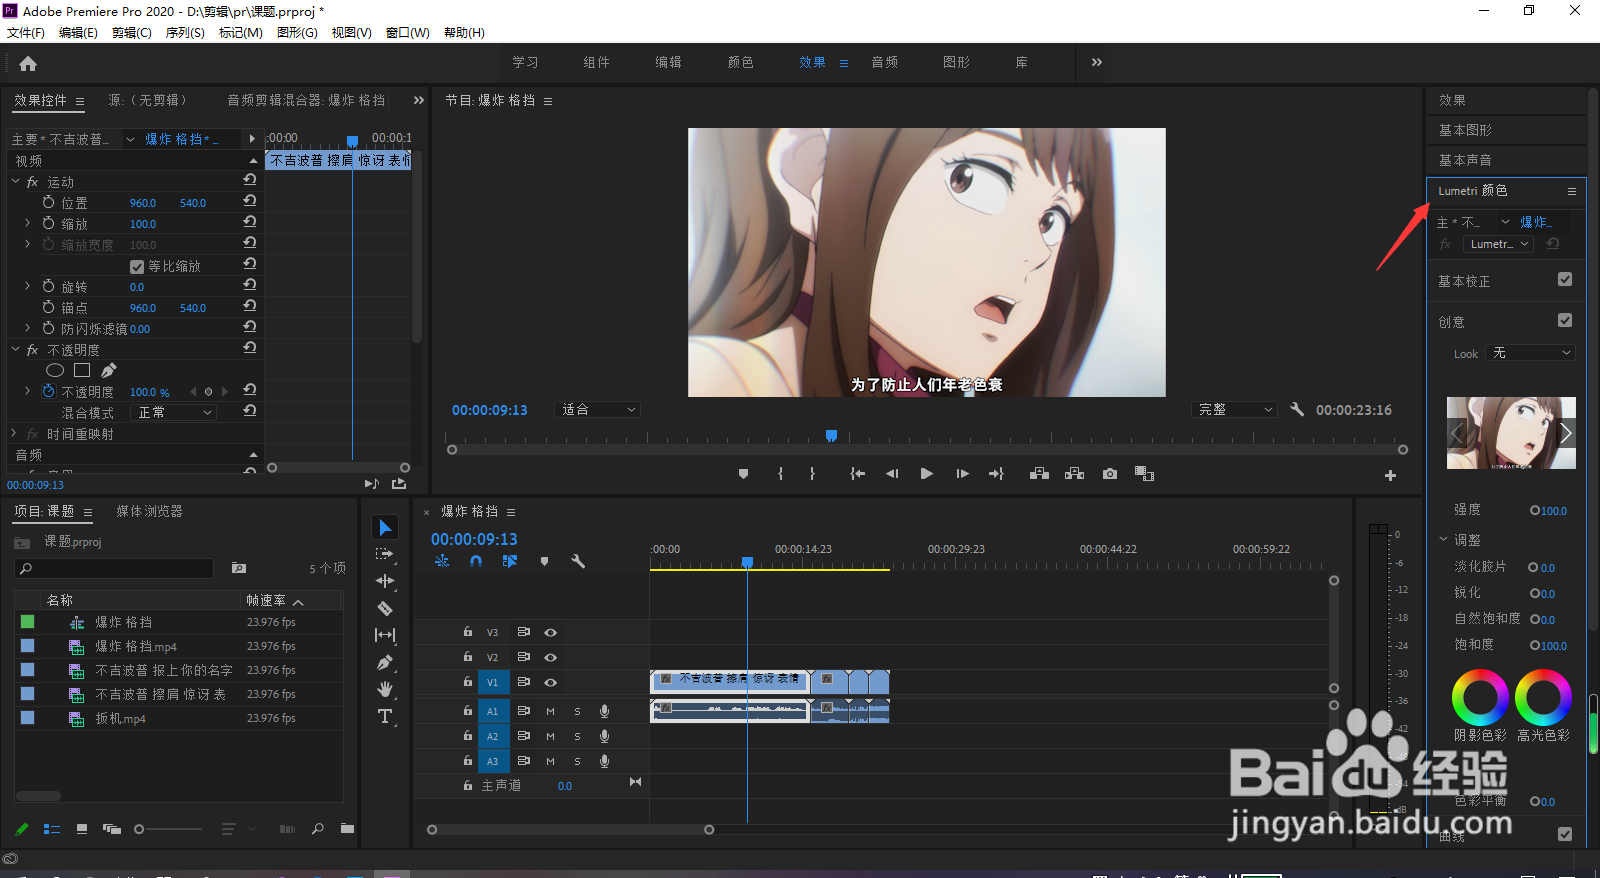Search project with magnifier icon

[318, 828]
